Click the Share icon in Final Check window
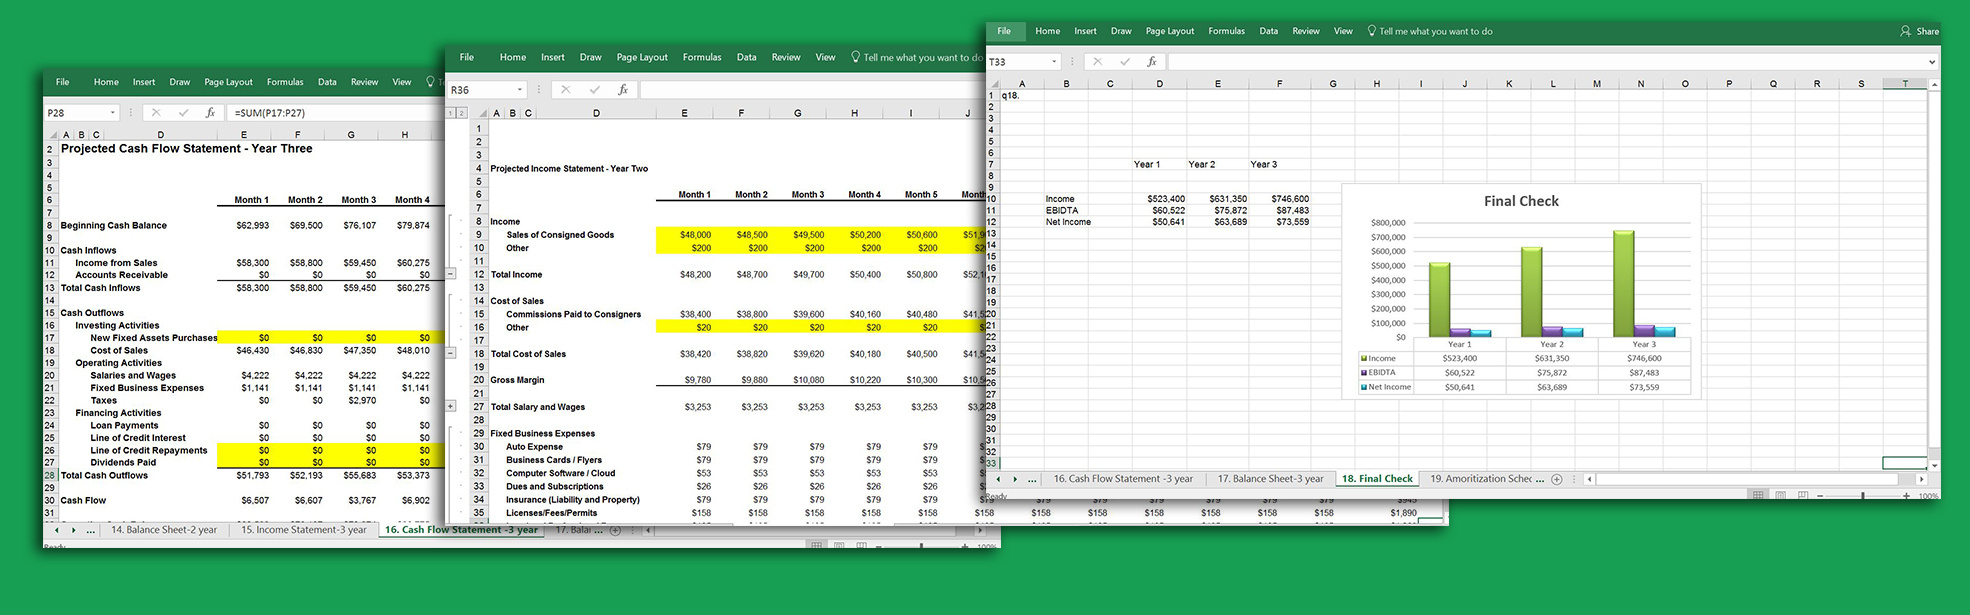Screen dimensions: 1970x615 click(1905, 31)
